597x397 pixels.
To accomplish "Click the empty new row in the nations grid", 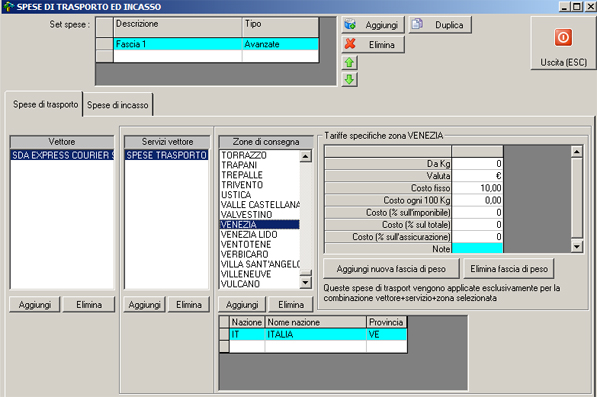I will click(318, 346).
